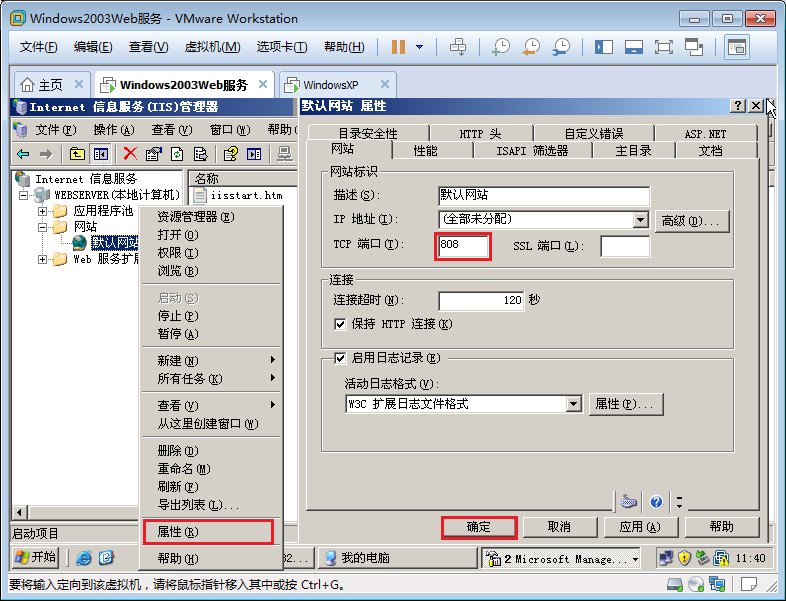Expand the application pools node

(x=43, y=211)
